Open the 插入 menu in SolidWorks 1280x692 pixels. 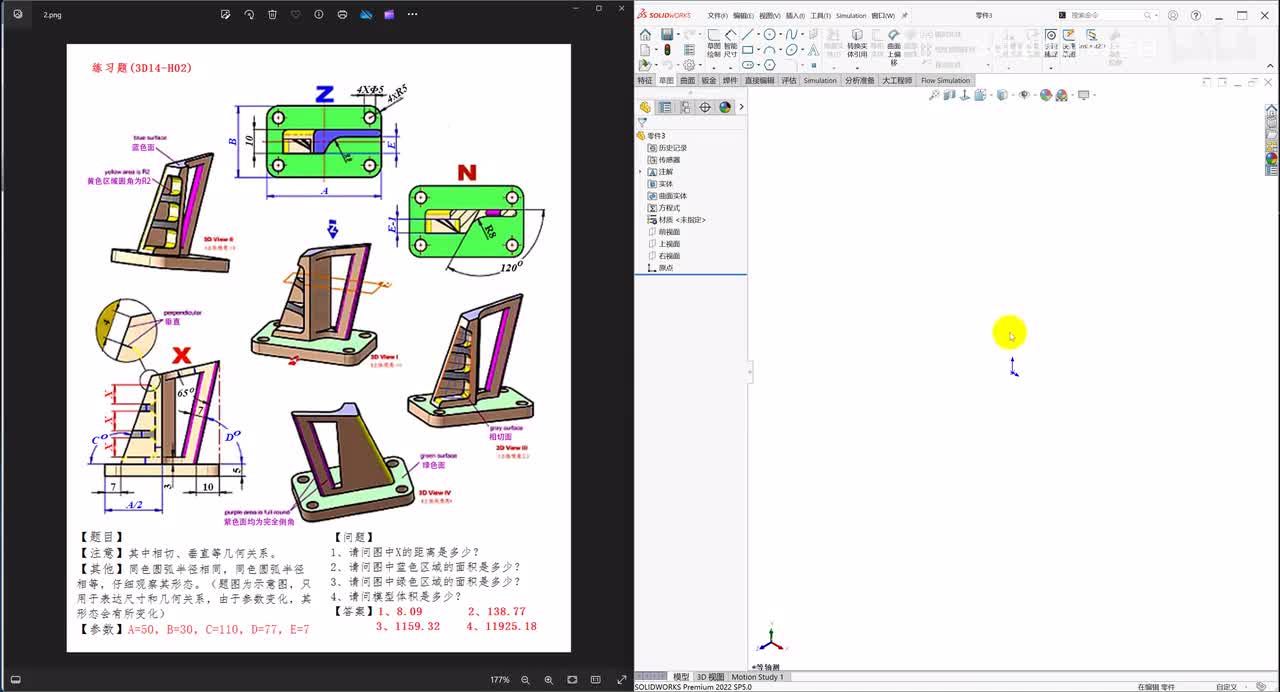(x=795, y=16)
